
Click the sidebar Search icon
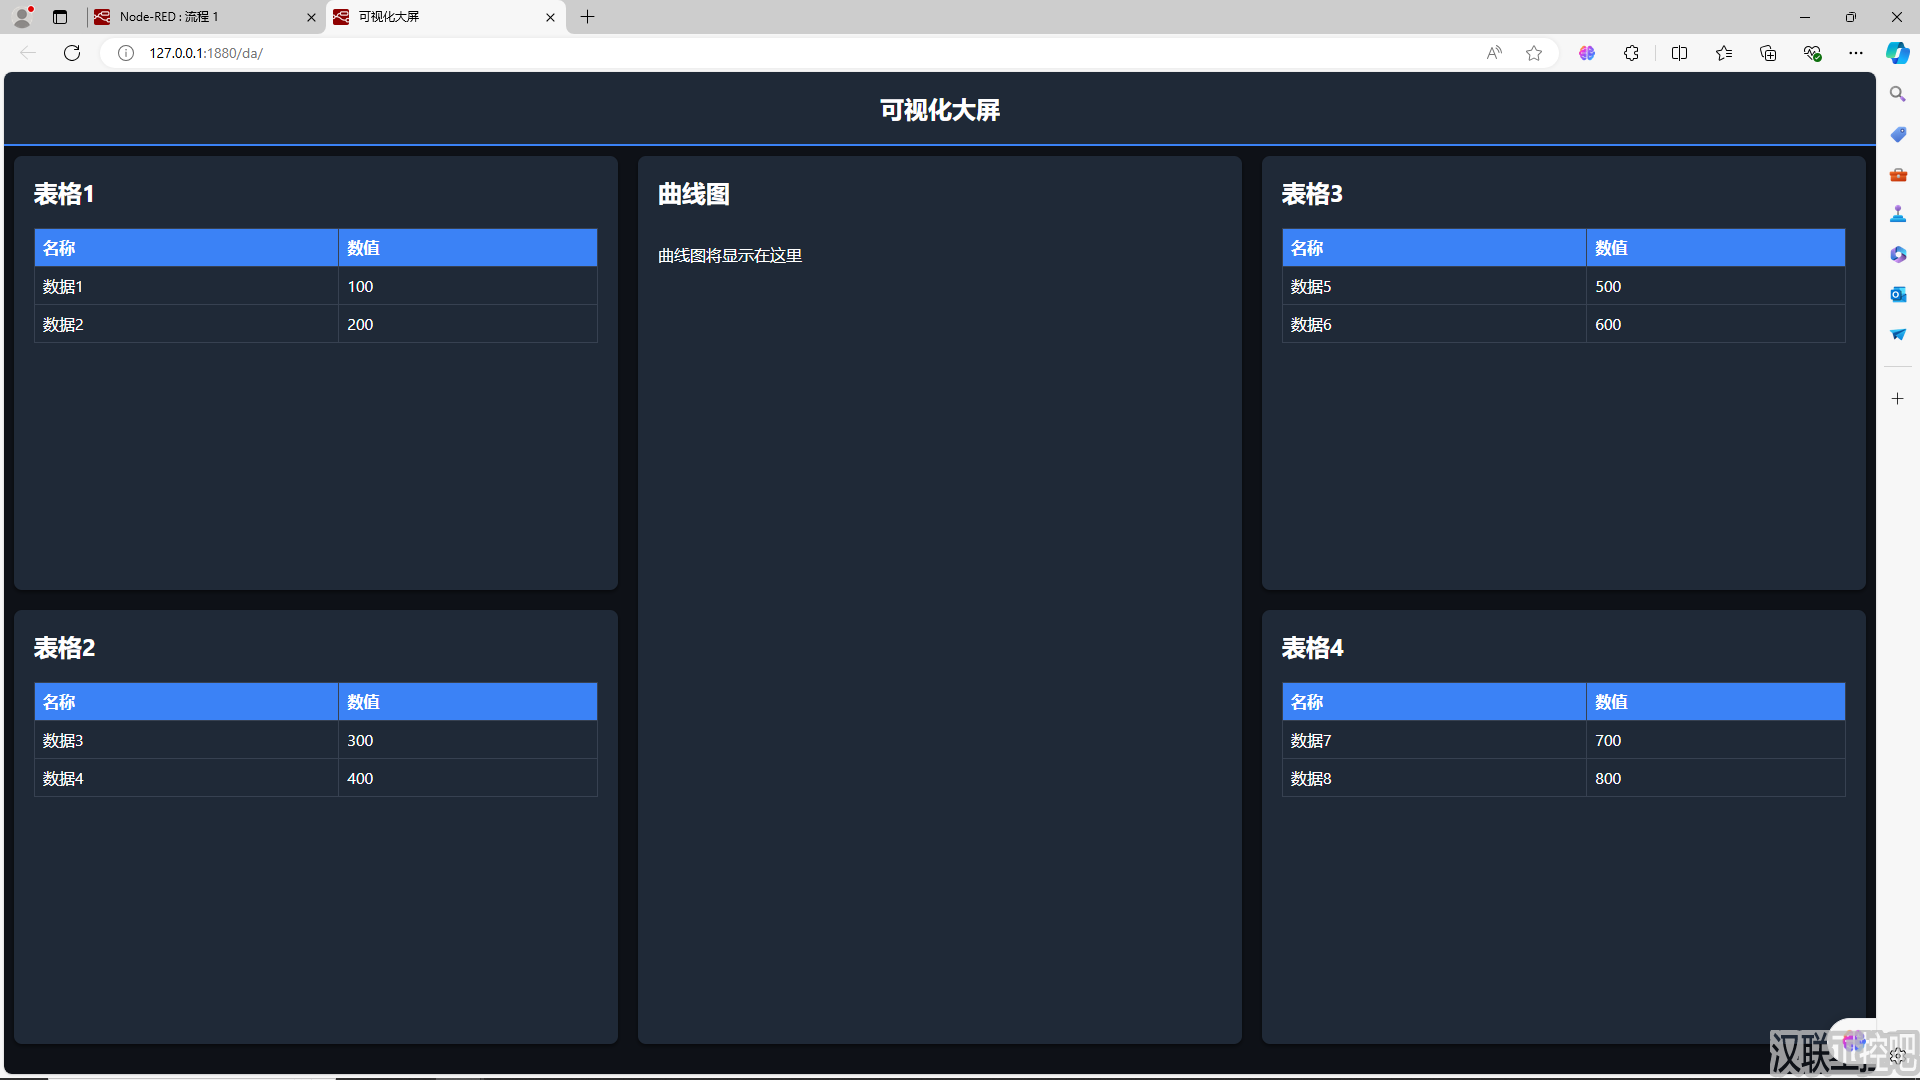coord(1898,94)
